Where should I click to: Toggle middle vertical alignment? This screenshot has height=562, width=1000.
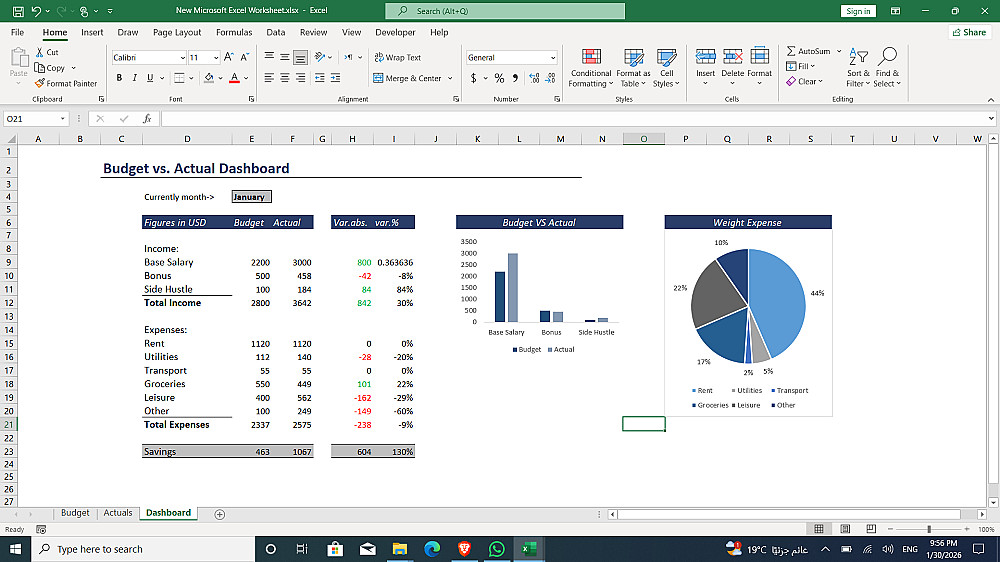284,57
